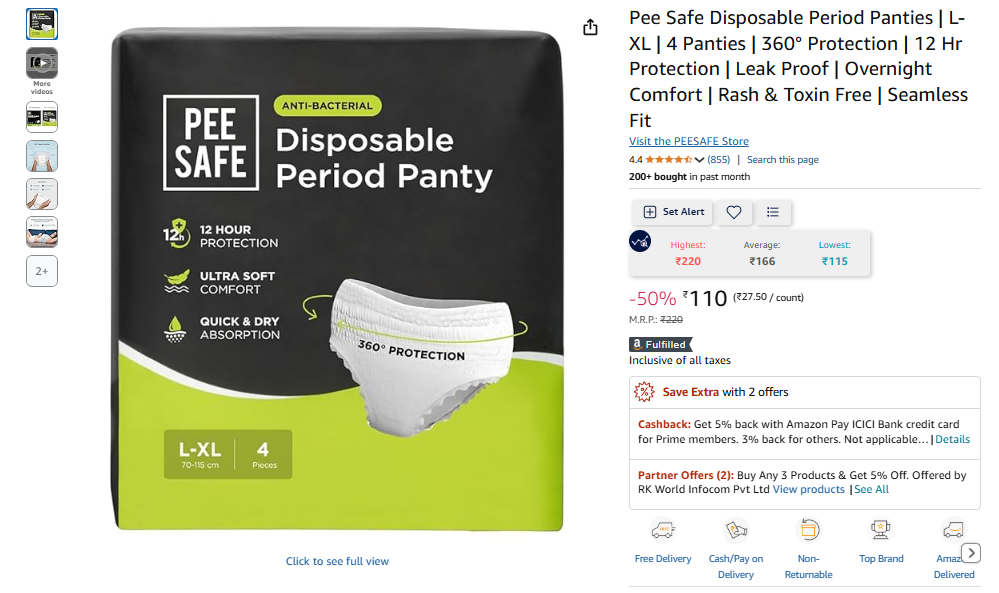Click the share icon above product image
Image resolution: width=999 pixels, height=593 pixels.
click(x=590, y=27)
